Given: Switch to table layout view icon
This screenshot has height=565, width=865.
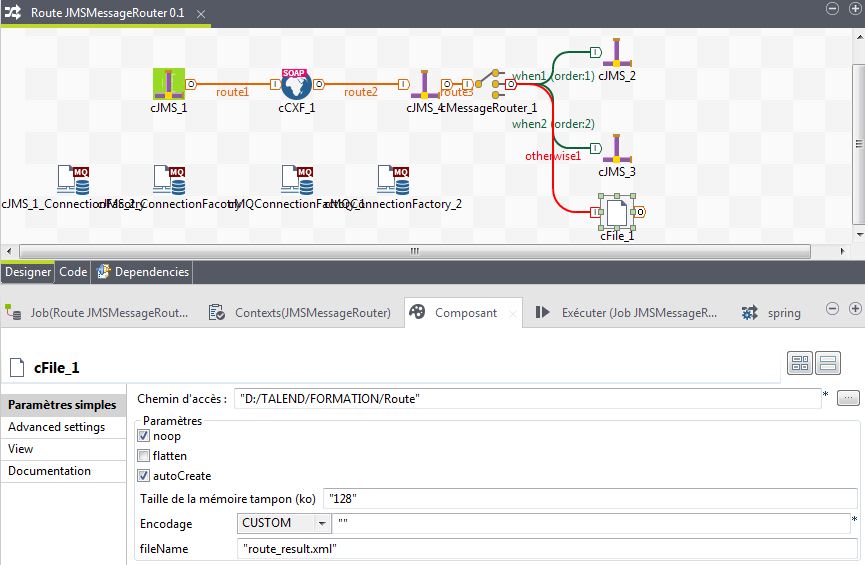Looking at the screenshot, I should tap(799, 363).
